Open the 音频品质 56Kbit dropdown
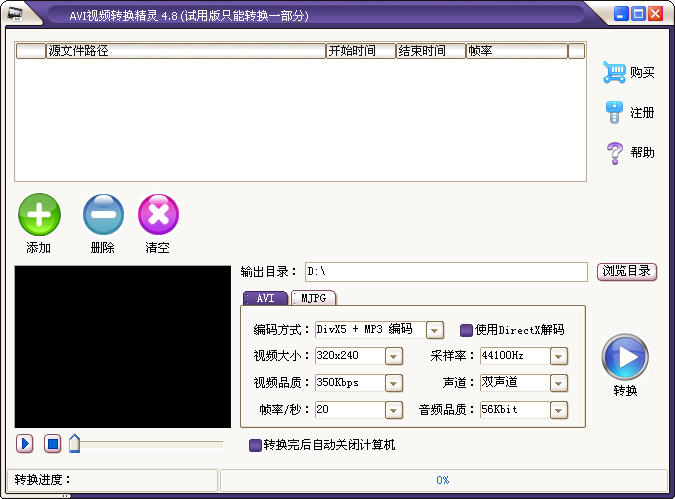The image size is (675, 499). click(558, 410)
